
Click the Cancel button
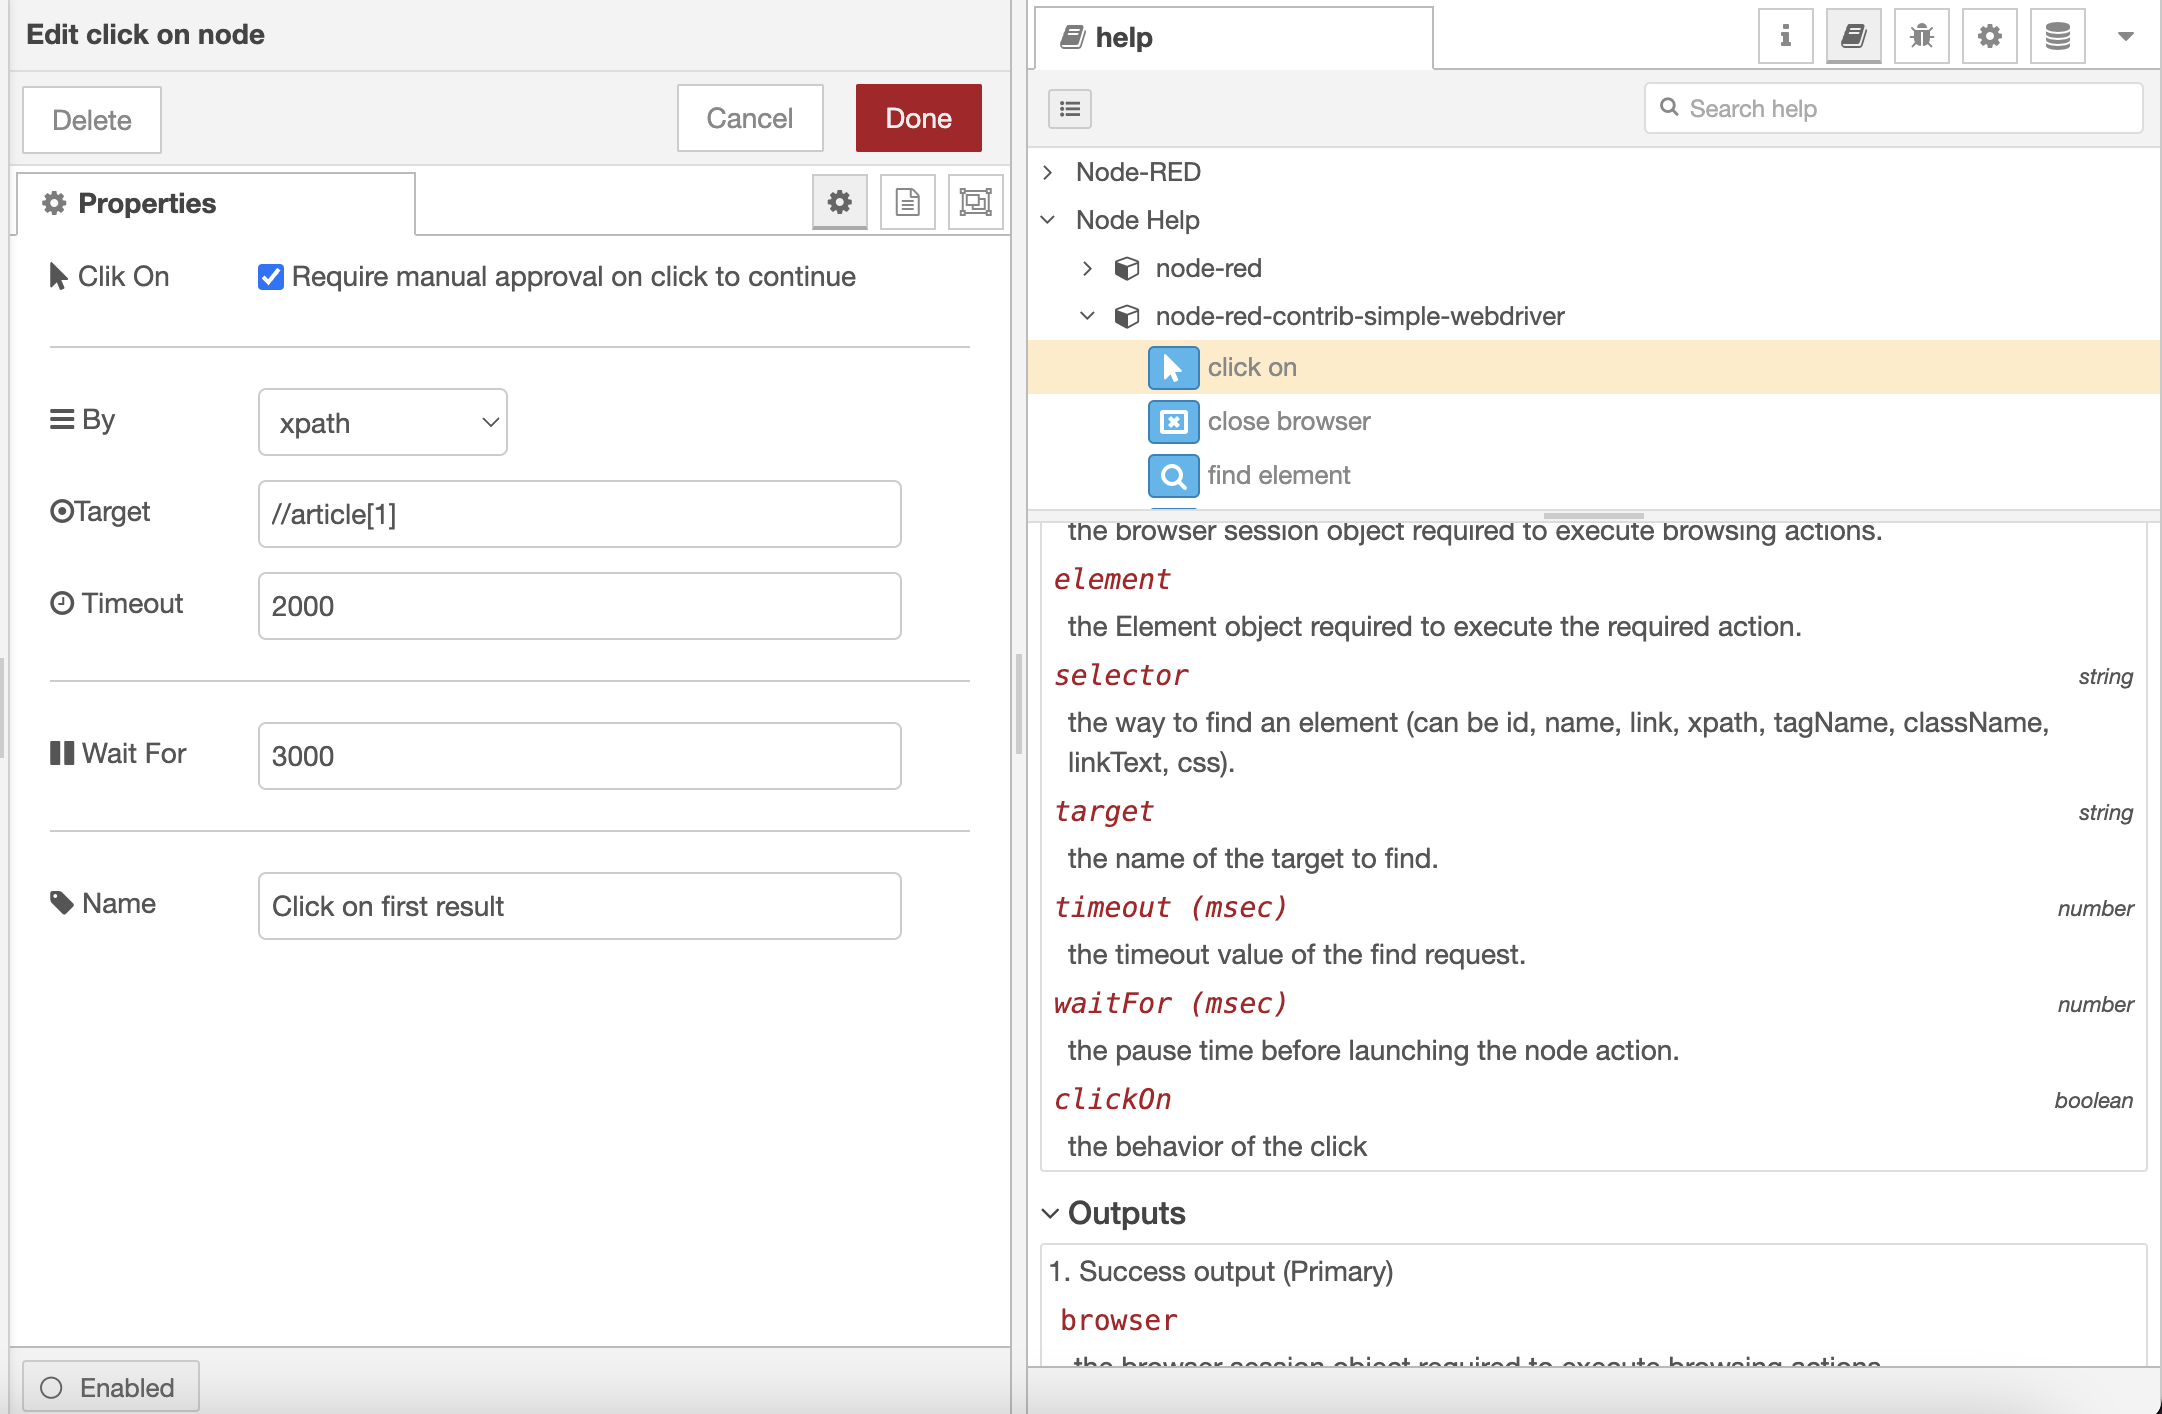[749, 119]
